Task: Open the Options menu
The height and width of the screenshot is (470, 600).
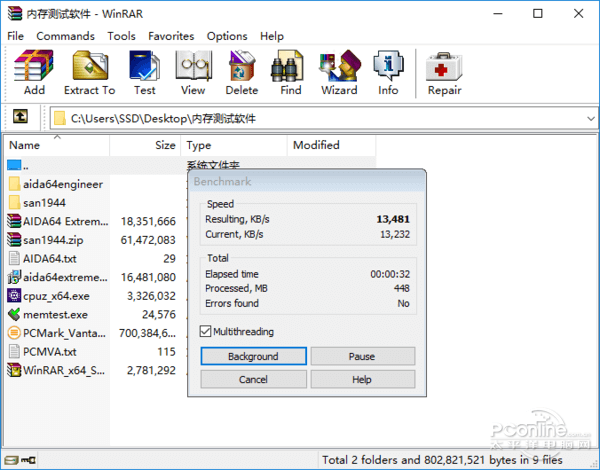Action: coord(227,36)
